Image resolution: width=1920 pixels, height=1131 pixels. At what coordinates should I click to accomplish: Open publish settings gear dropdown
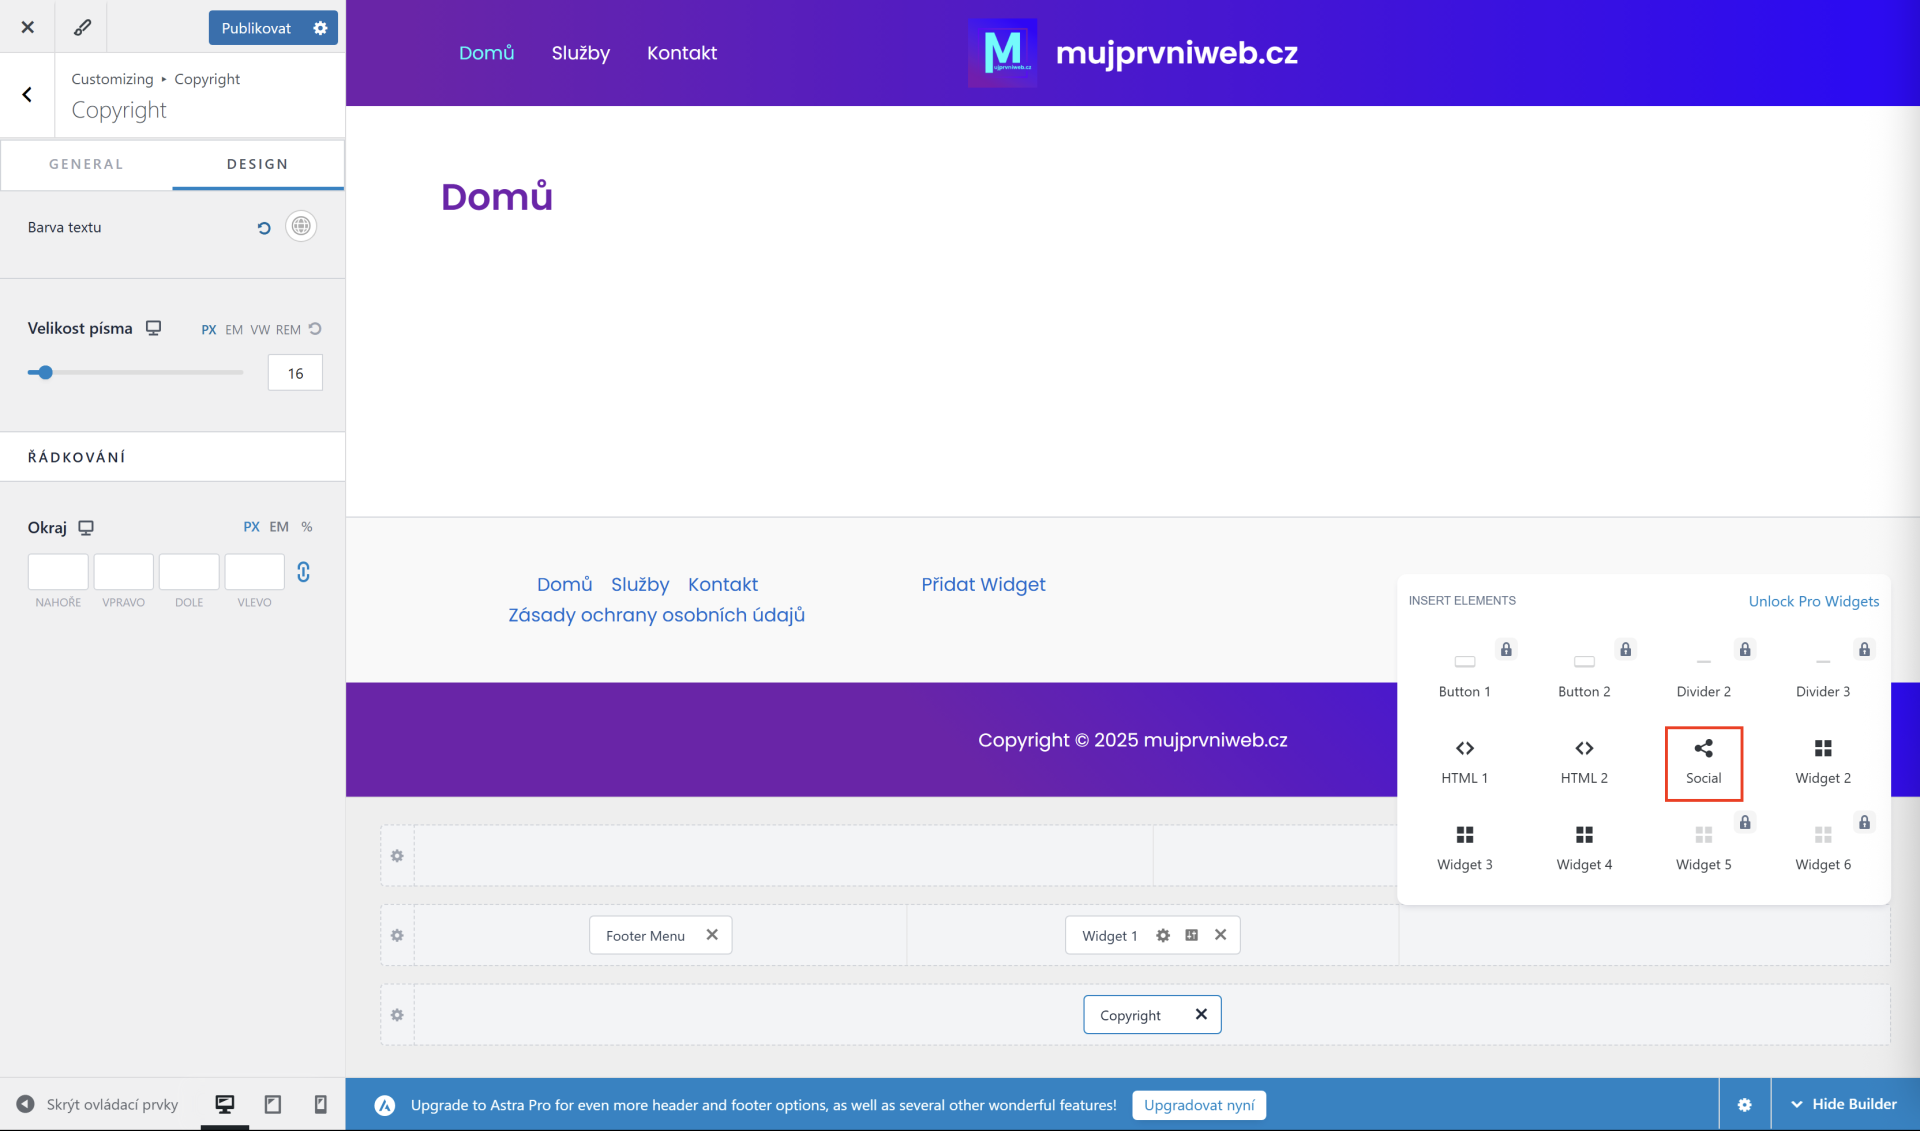click(320, 28)
